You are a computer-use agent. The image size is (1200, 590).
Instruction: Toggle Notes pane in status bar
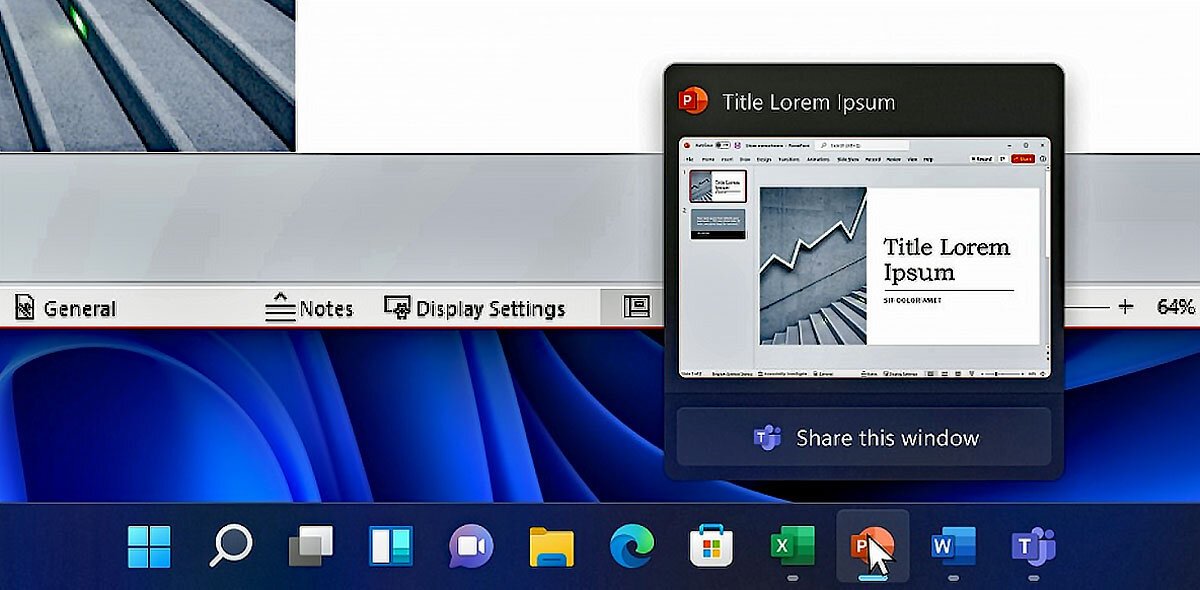(309, 308)
